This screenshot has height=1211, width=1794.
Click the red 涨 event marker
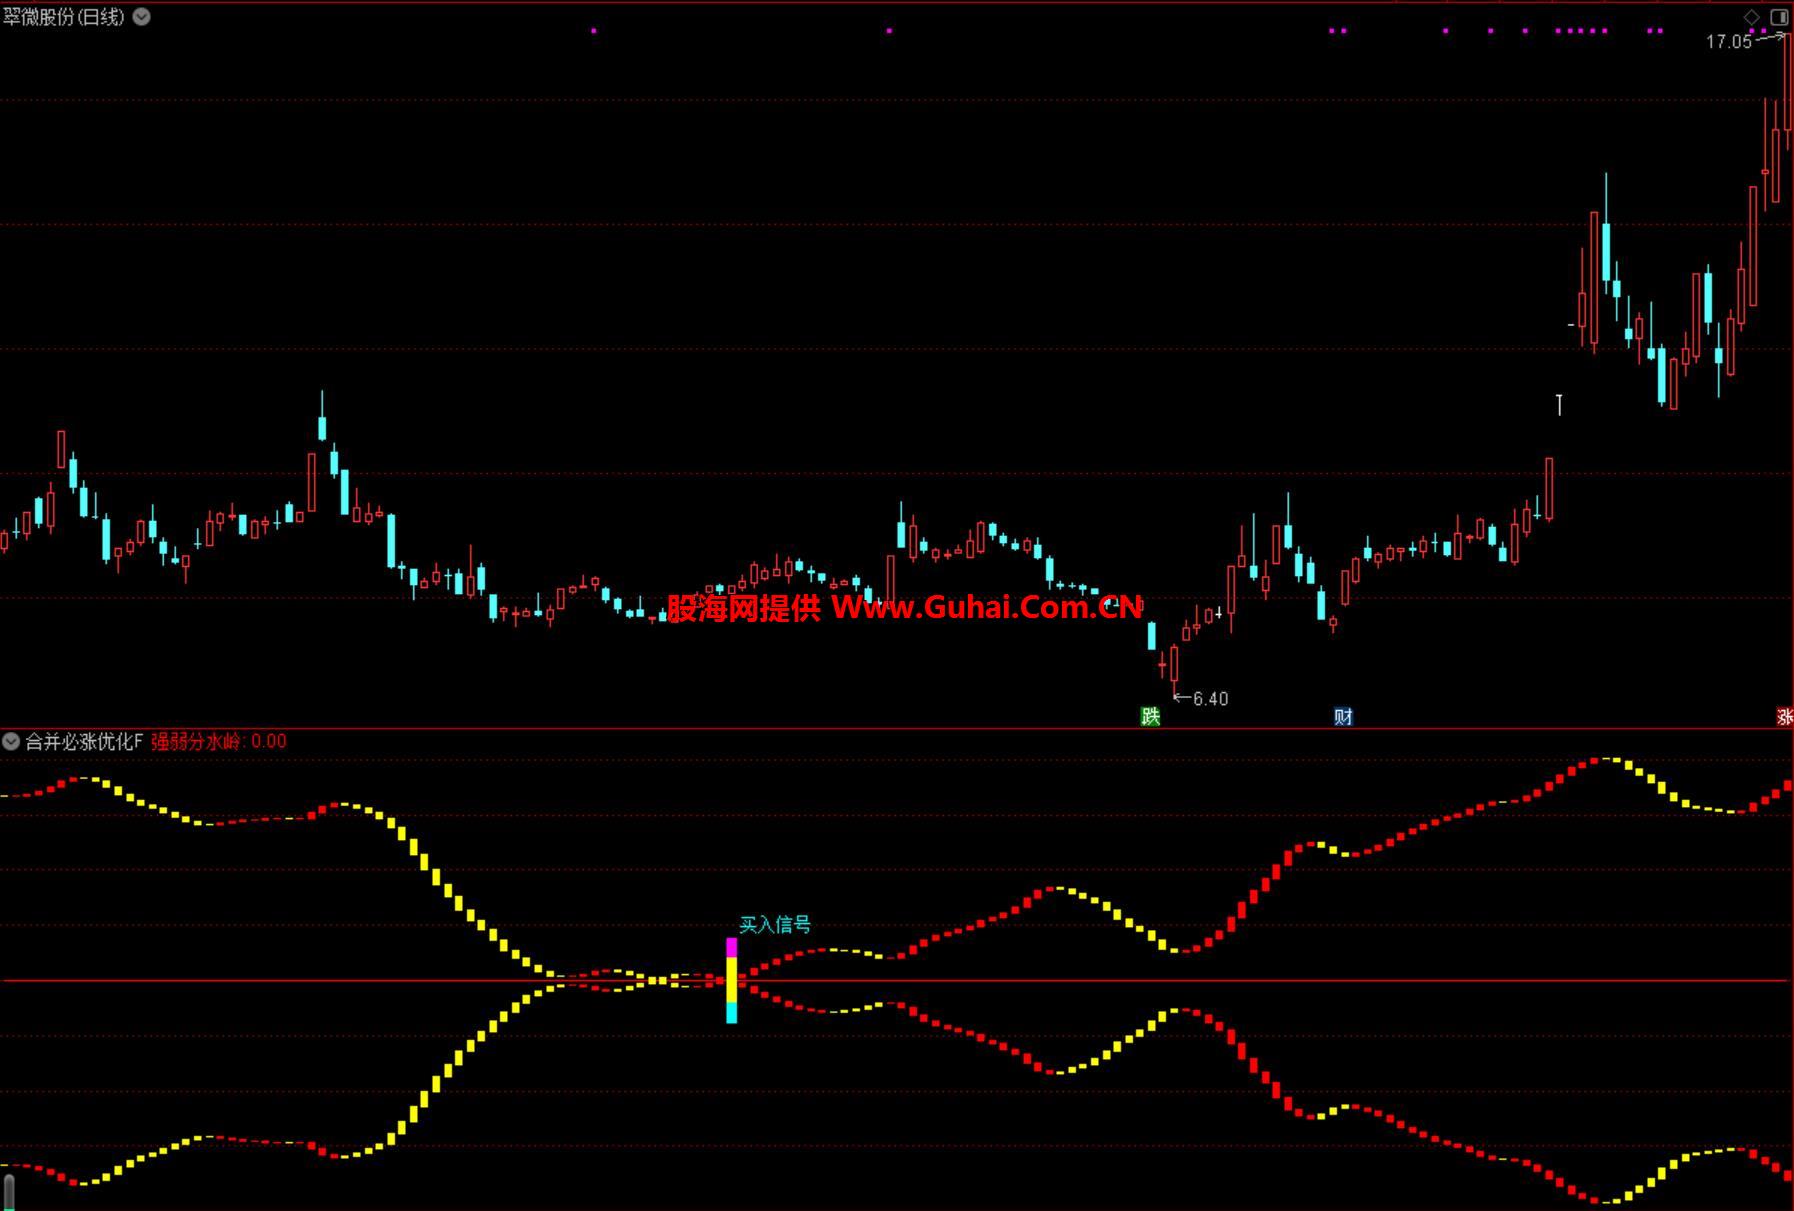(x=1784, y=716)
